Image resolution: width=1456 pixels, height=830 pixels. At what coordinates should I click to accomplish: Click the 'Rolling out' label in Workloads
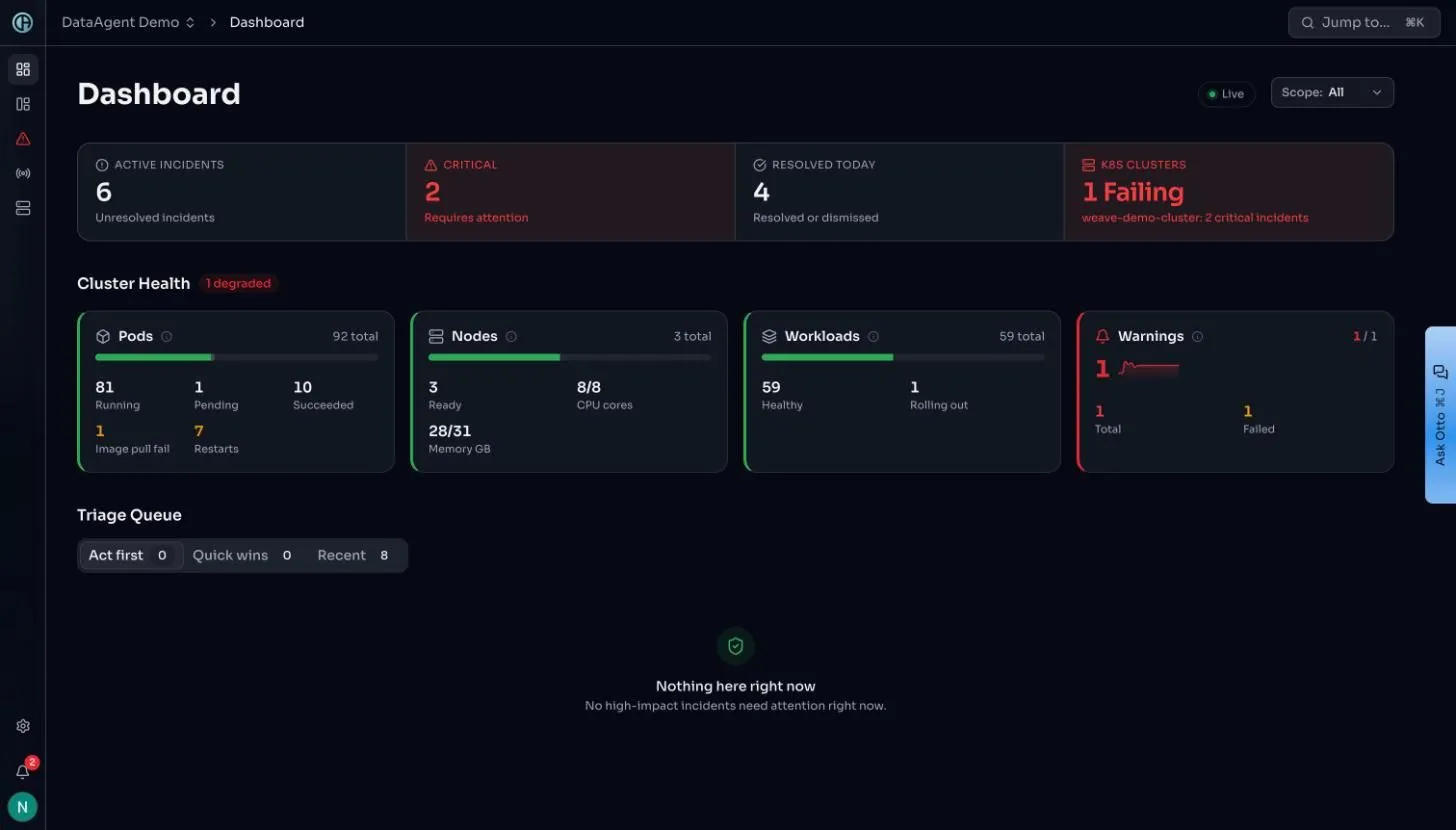(939, 405)
